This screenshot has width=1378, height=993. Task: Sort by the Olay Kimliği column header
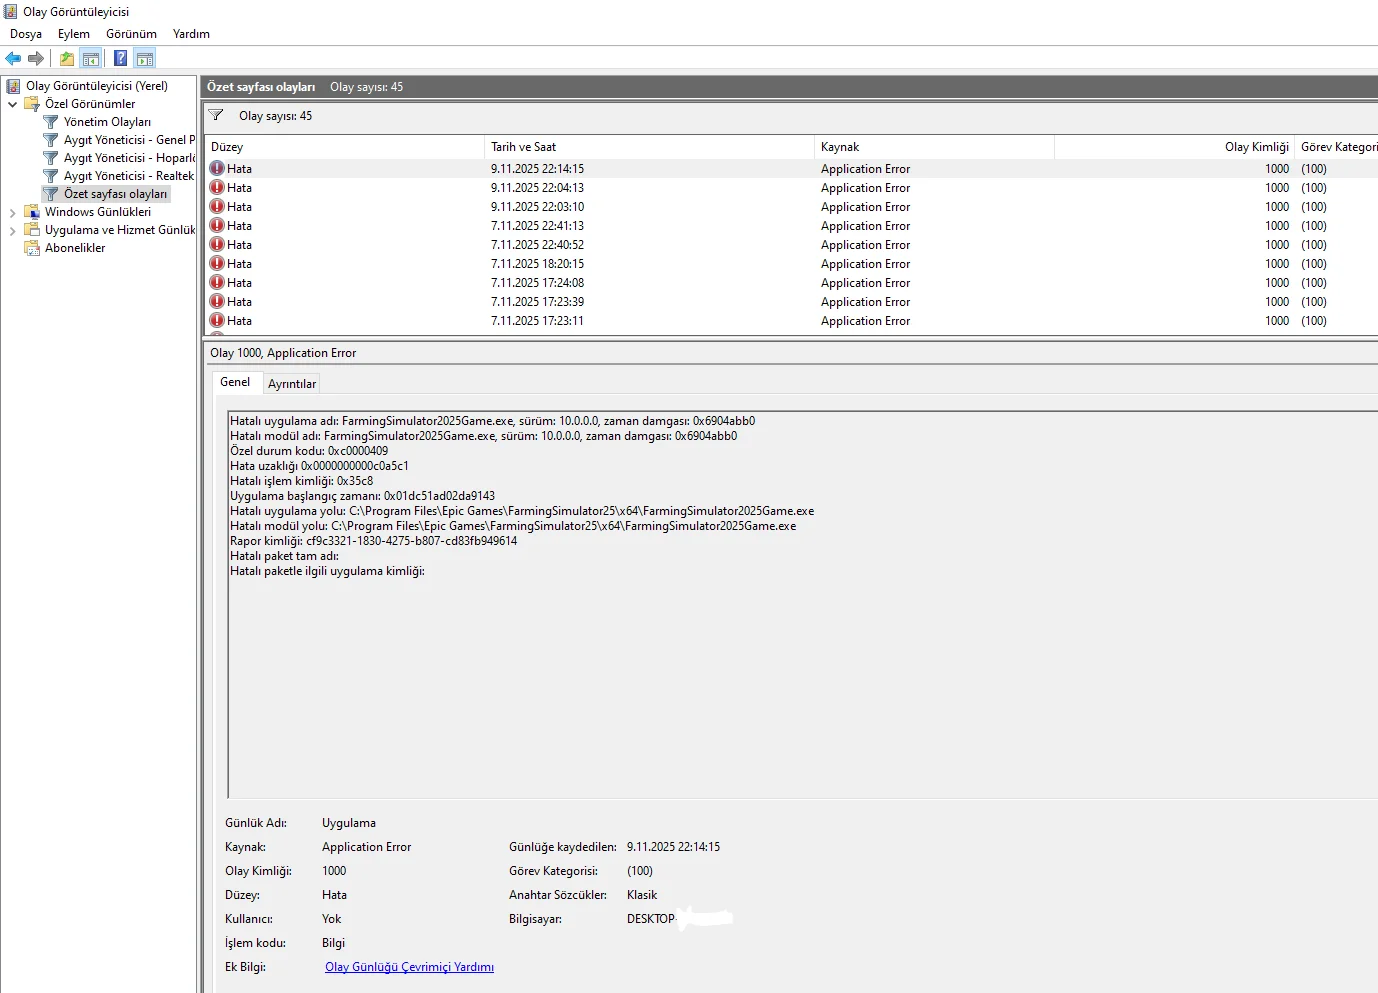[x=1175, y=147]
